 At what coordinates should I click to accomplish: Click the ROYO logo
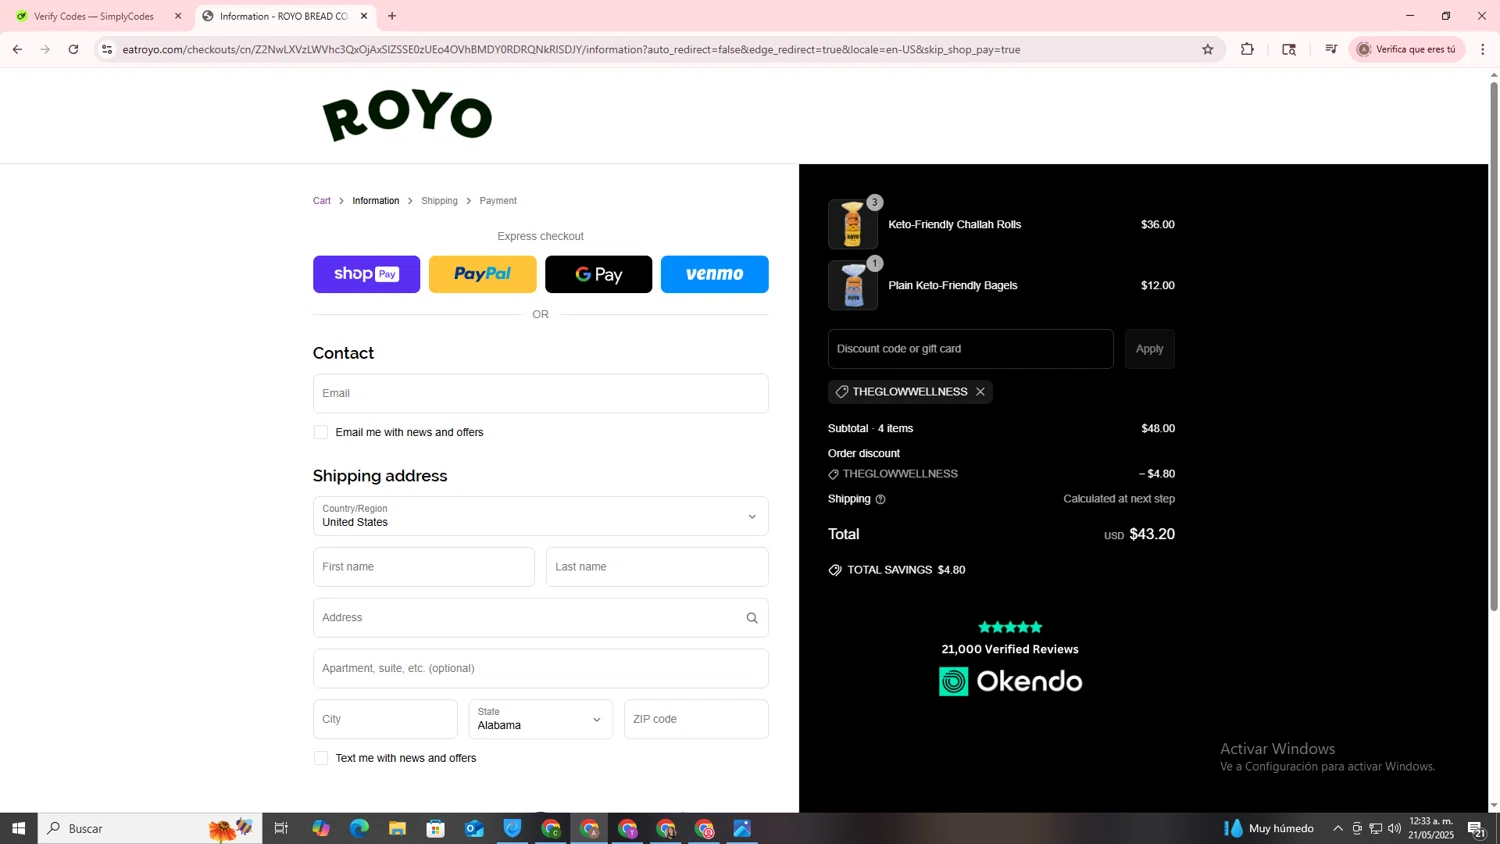[407, 116]
